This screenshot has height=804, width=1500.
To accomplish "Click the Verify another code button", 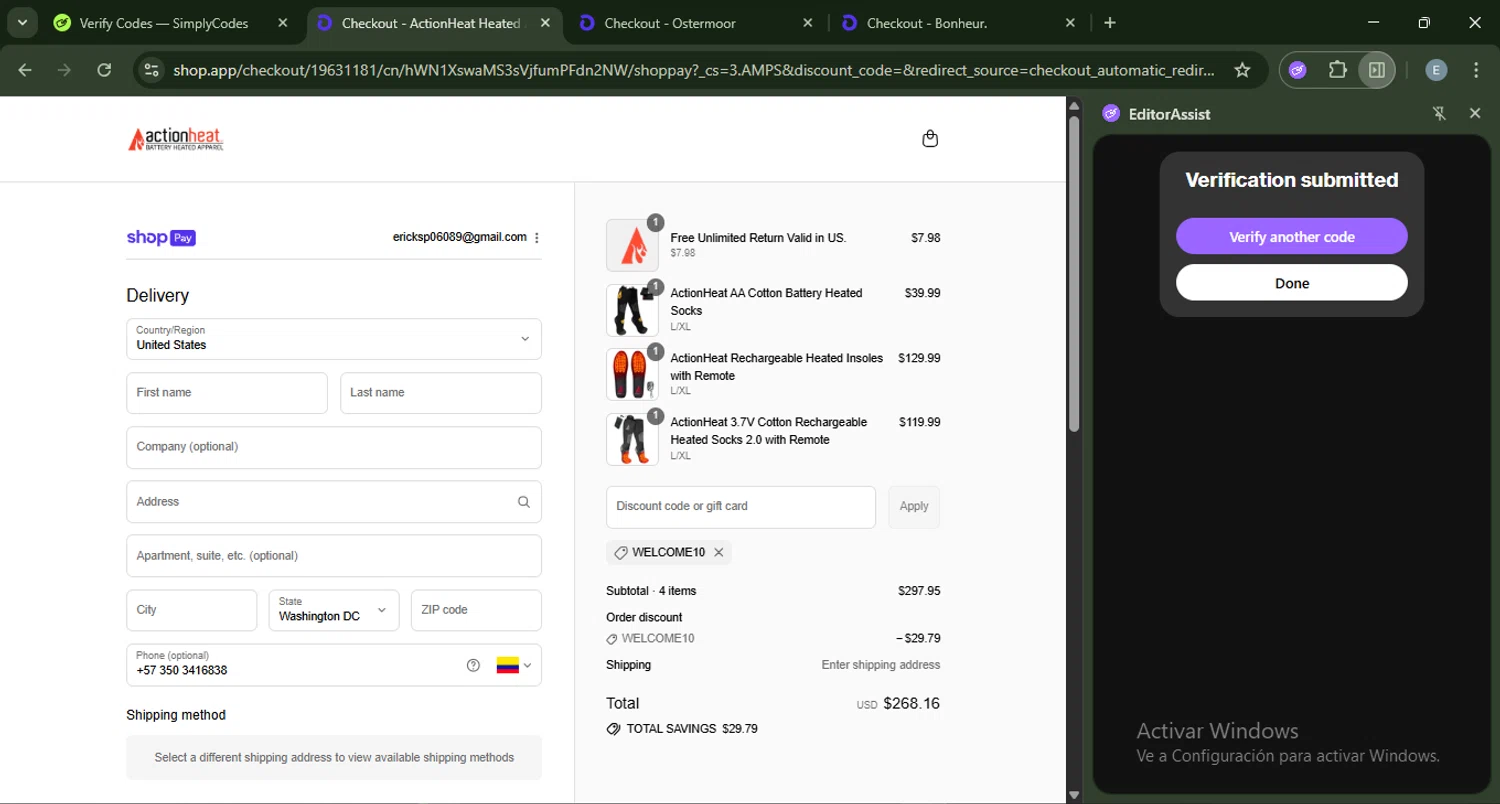I will [1292, 237].
